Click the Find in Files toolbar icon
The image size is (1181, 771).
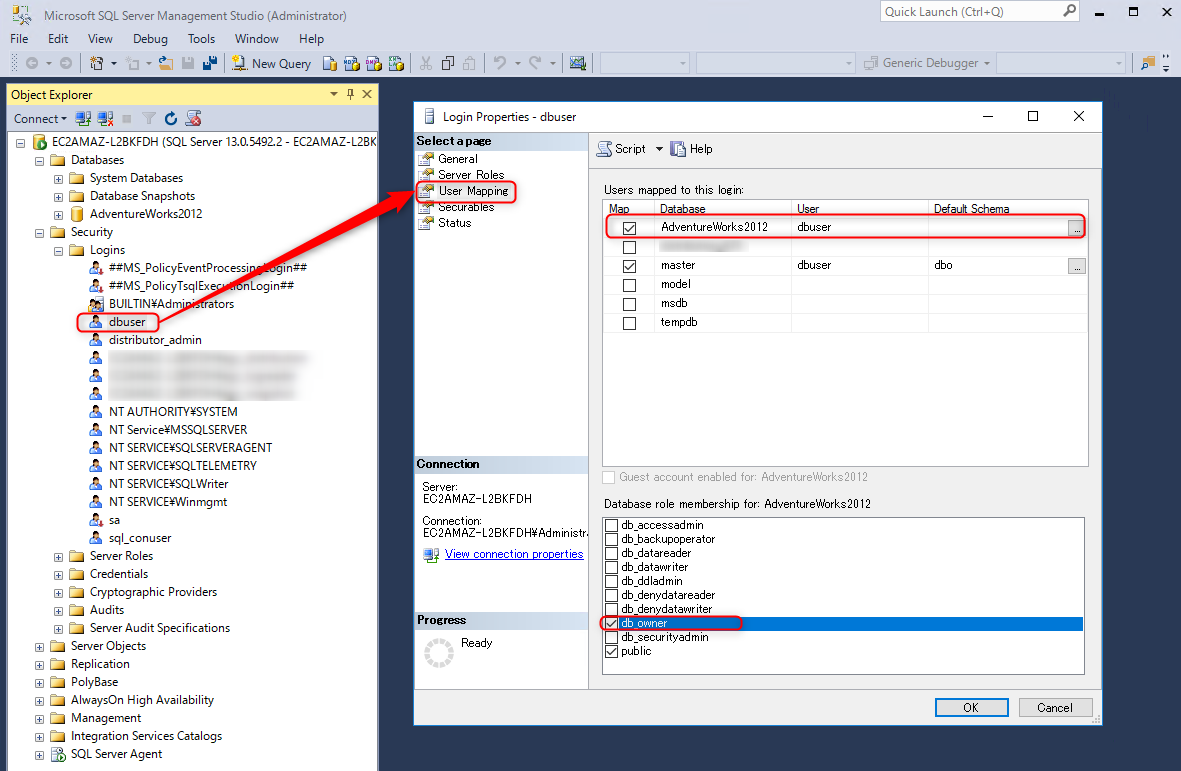click(1148, 63)
